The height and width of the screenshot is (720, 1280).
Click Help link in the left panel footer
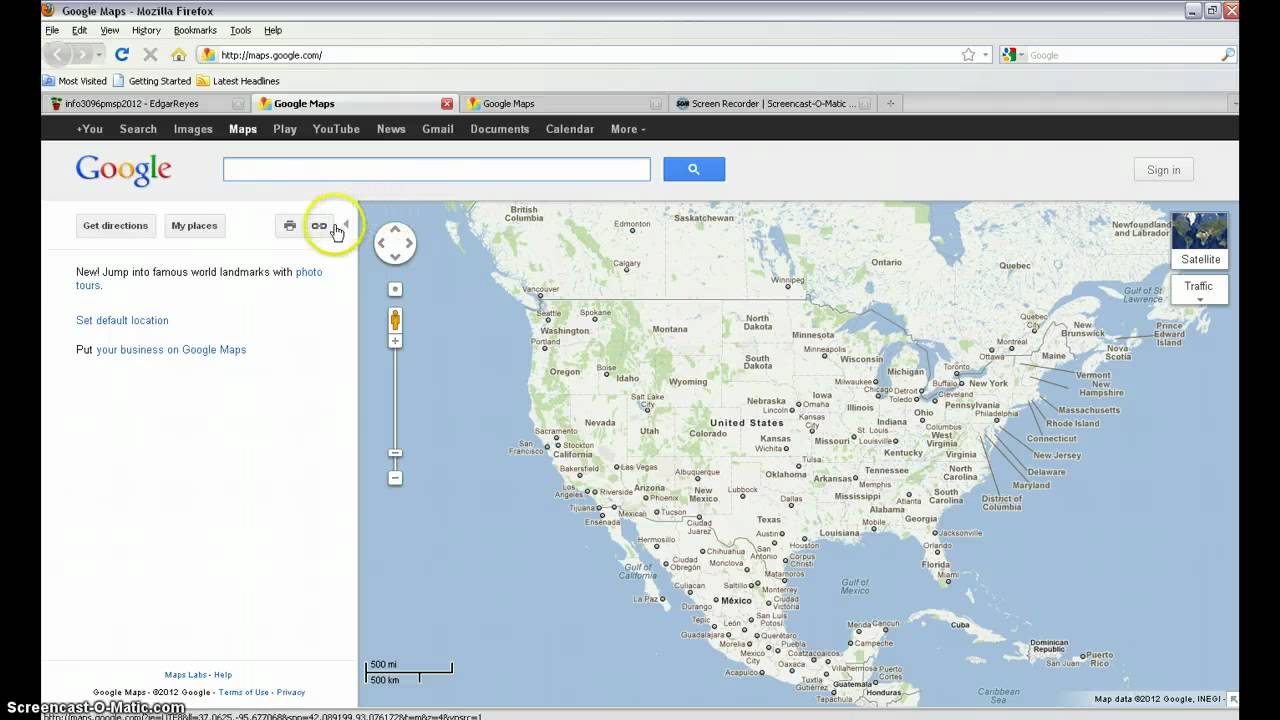click(223, 675)
